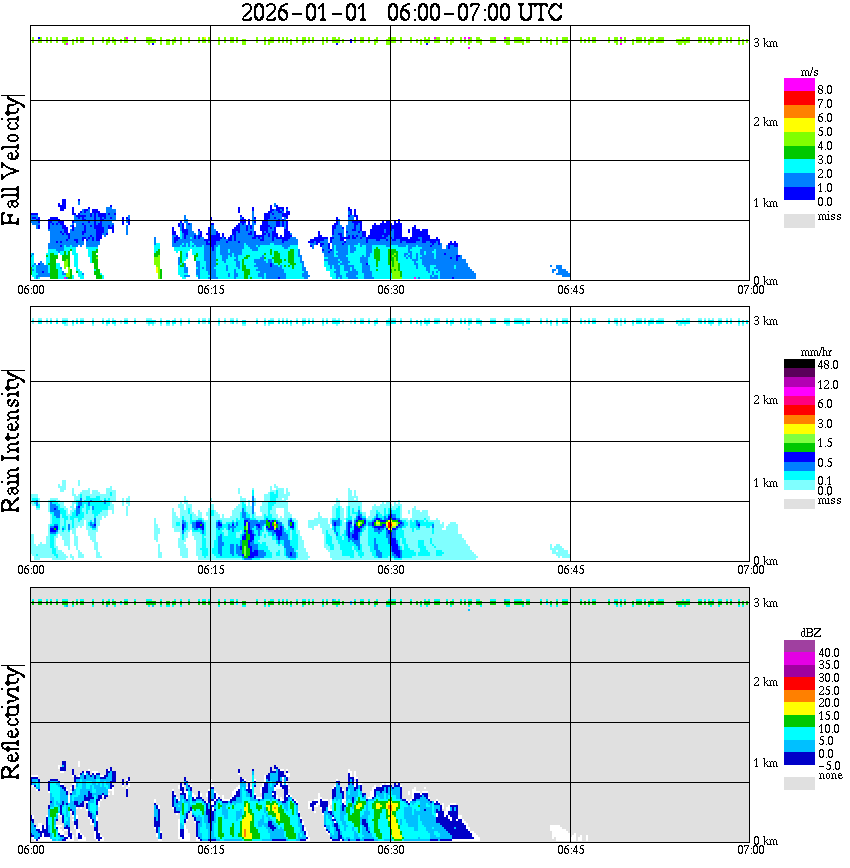Click the 06:15 tick under Rain Intensity panel
This screenshot has width=850, height=868.
(211, 570)
